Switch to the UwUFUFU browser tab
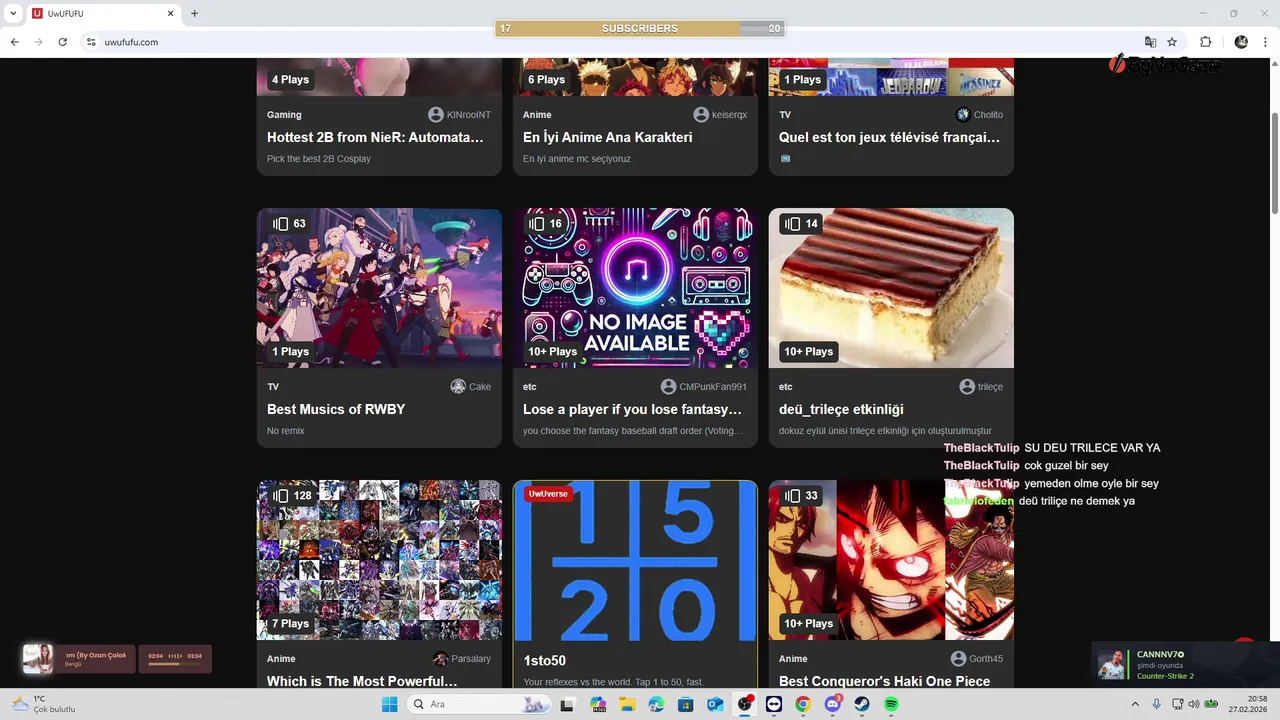Viewport: 1280px width, 720px height. tap(102, 14)
